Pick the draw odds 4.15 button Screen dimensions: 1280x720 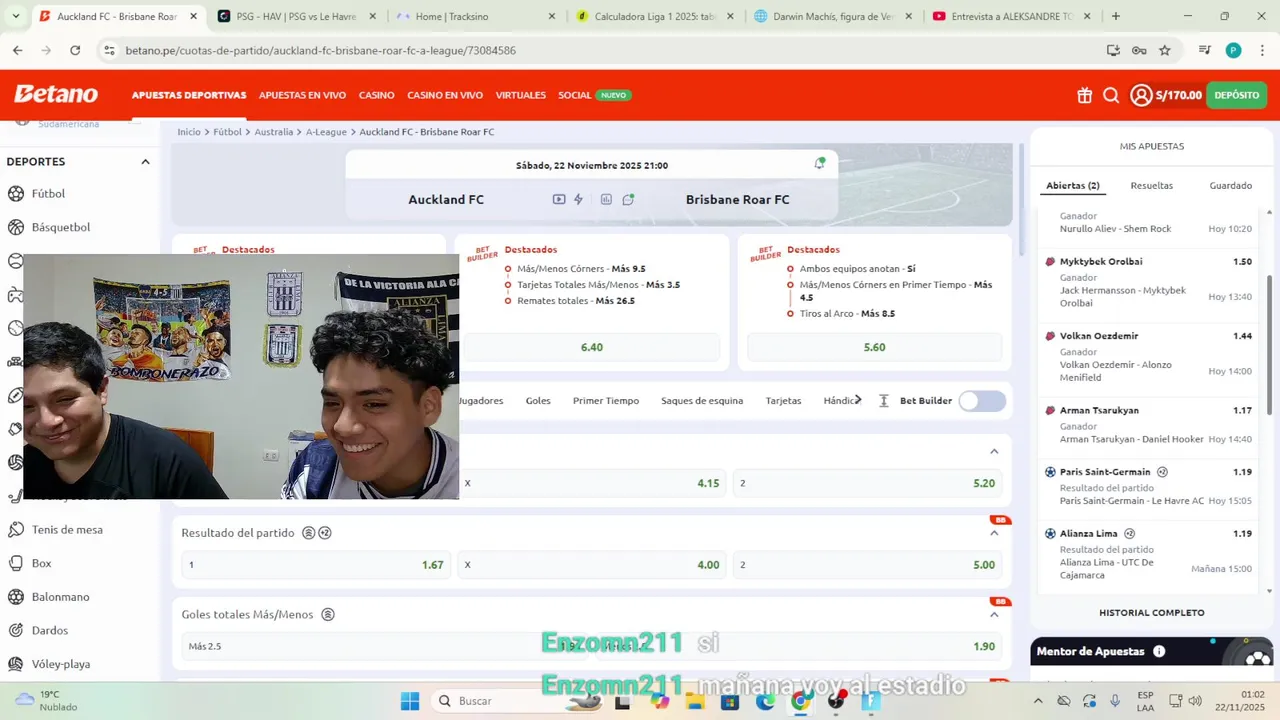tap(591, 483)
